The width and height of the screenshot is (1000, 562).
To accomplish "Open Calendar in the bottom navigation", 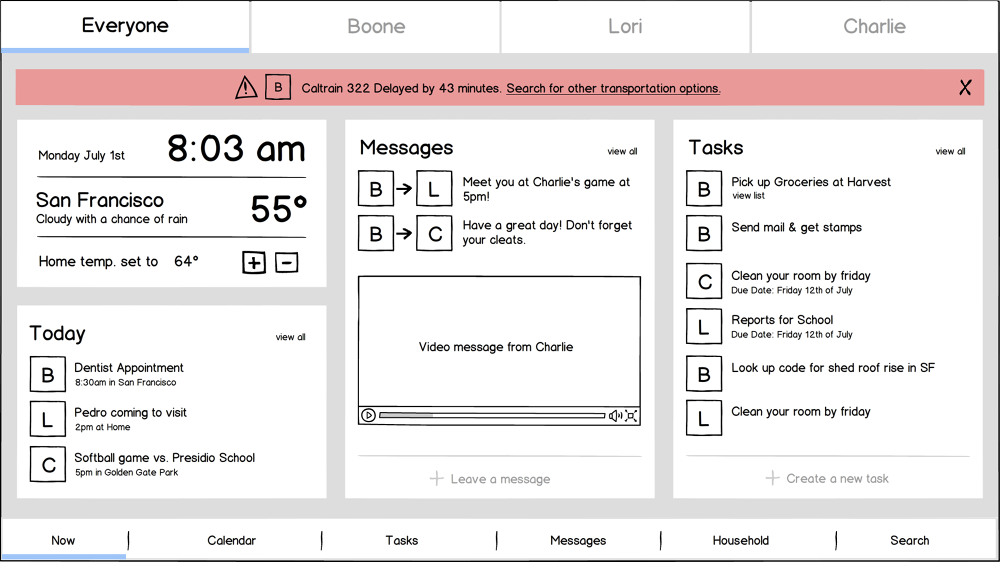I will [231, 540].
